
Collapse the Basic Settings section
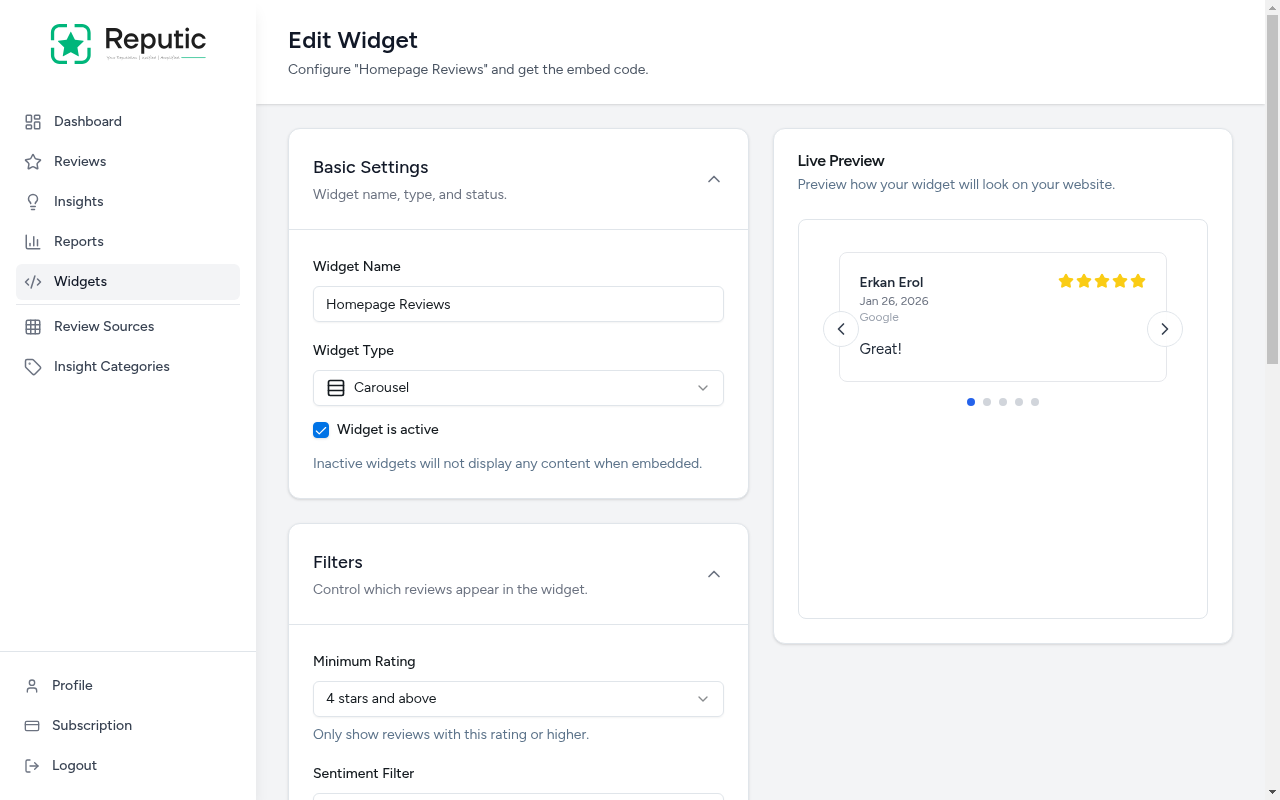714,178
